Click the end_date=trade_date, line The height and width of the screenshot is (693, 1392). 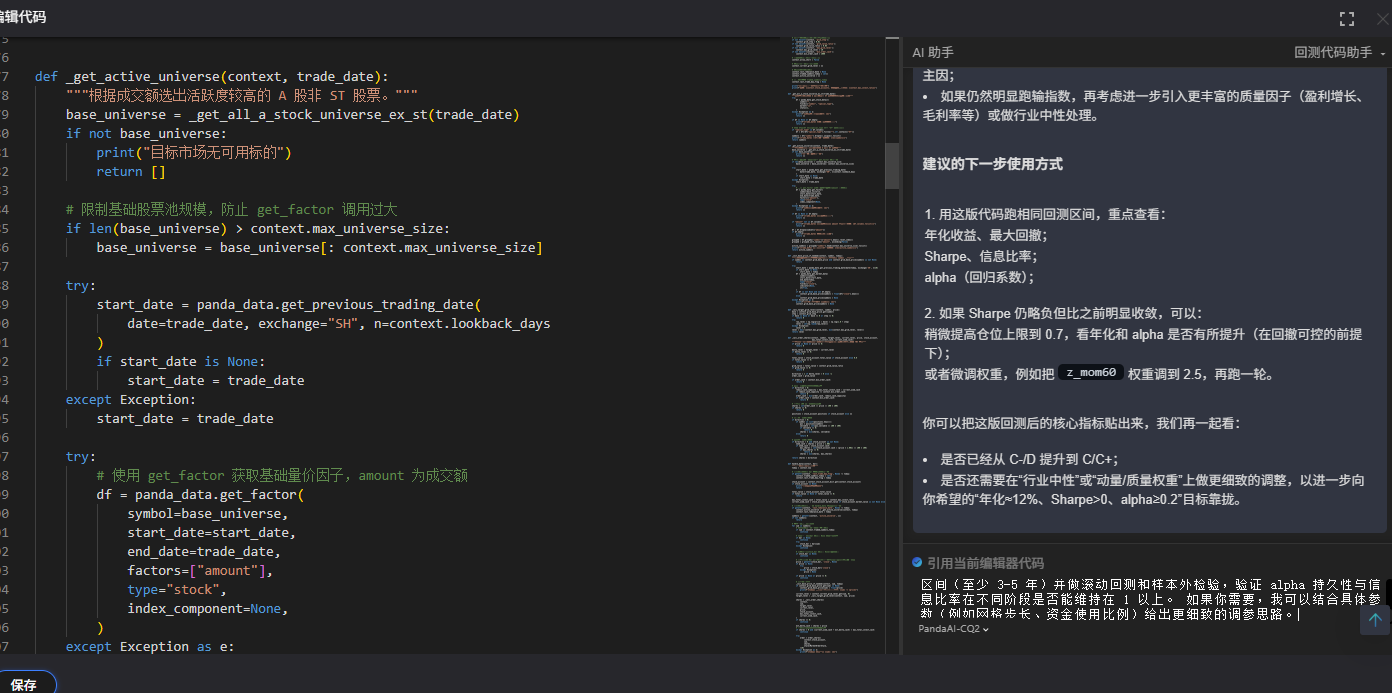204,551
